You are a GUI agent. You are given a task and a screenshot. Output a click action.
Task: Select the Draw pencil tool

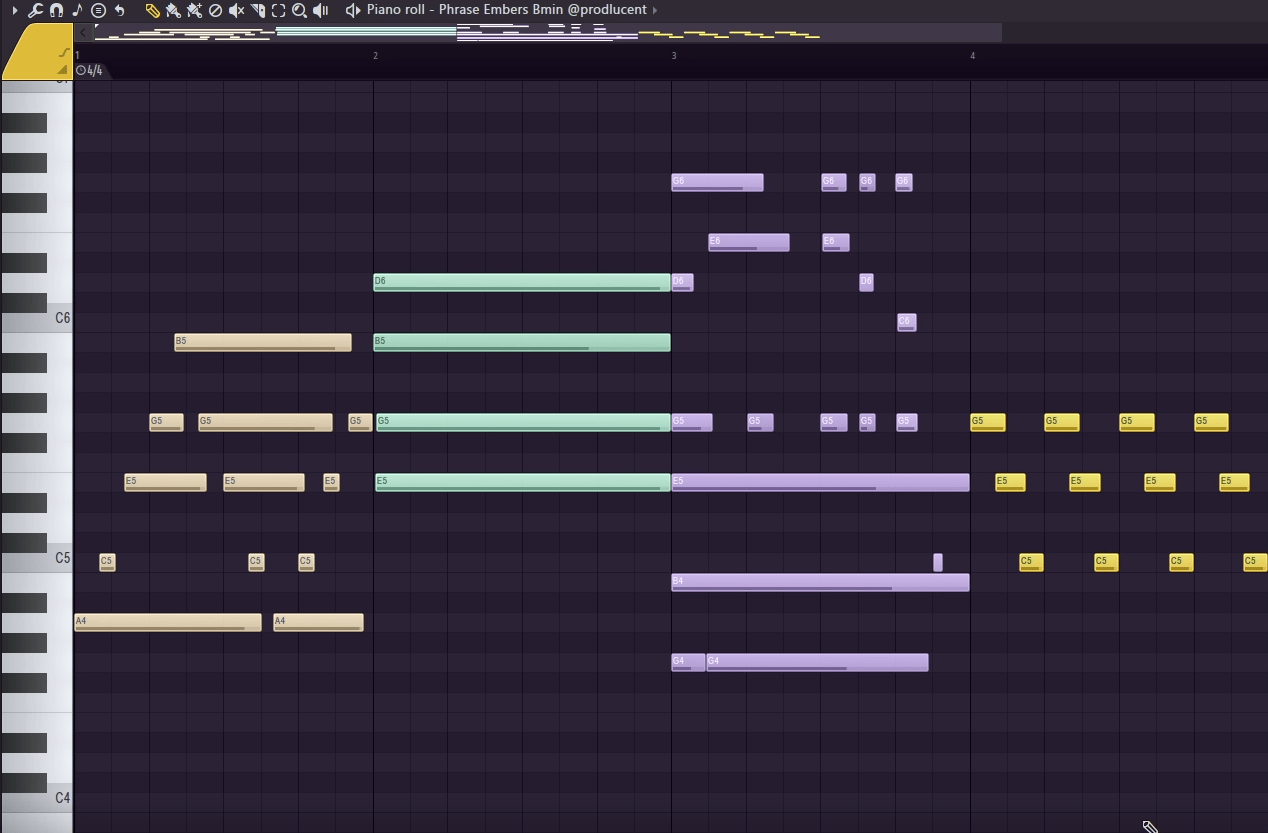(x=152, y=10)
